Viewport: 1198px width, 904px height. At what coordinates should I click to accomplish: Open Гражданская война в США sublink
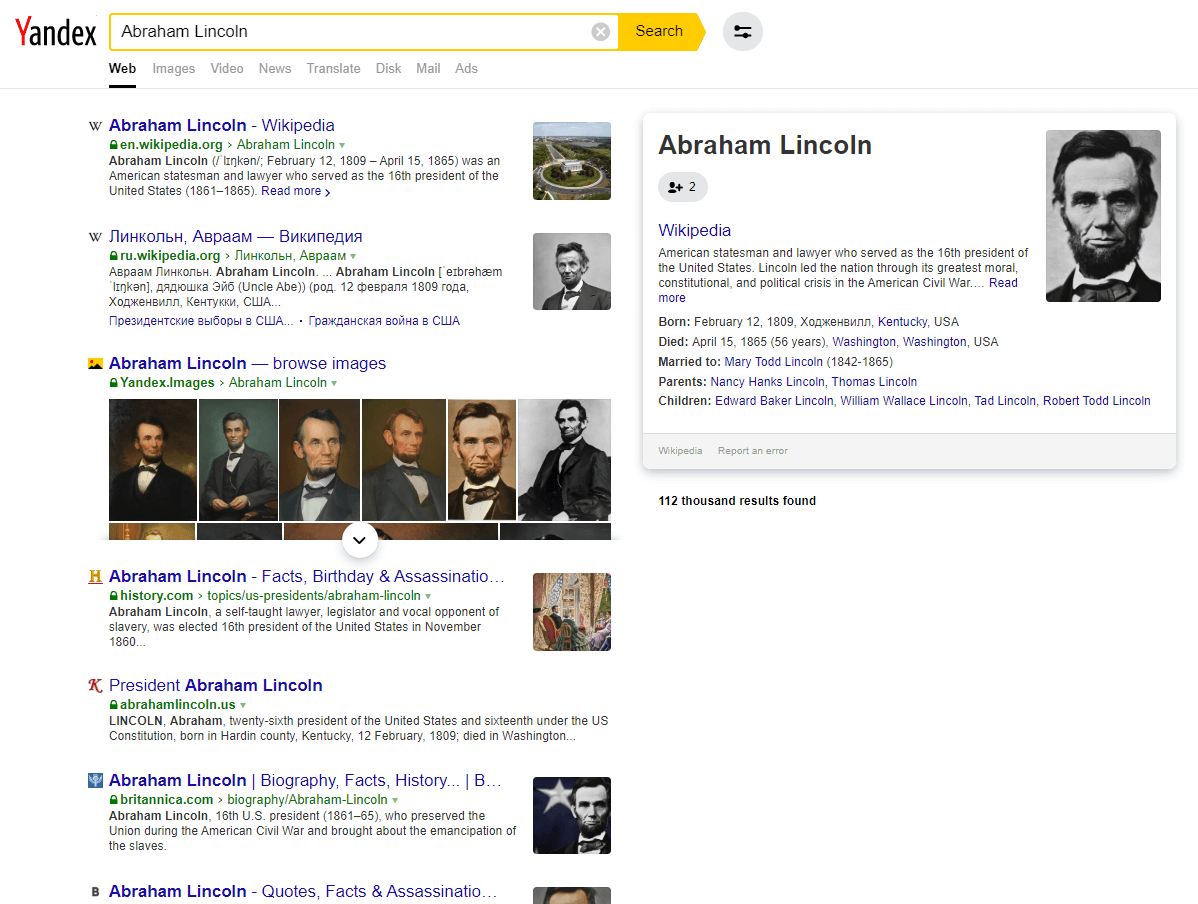(x=384, y=321)
